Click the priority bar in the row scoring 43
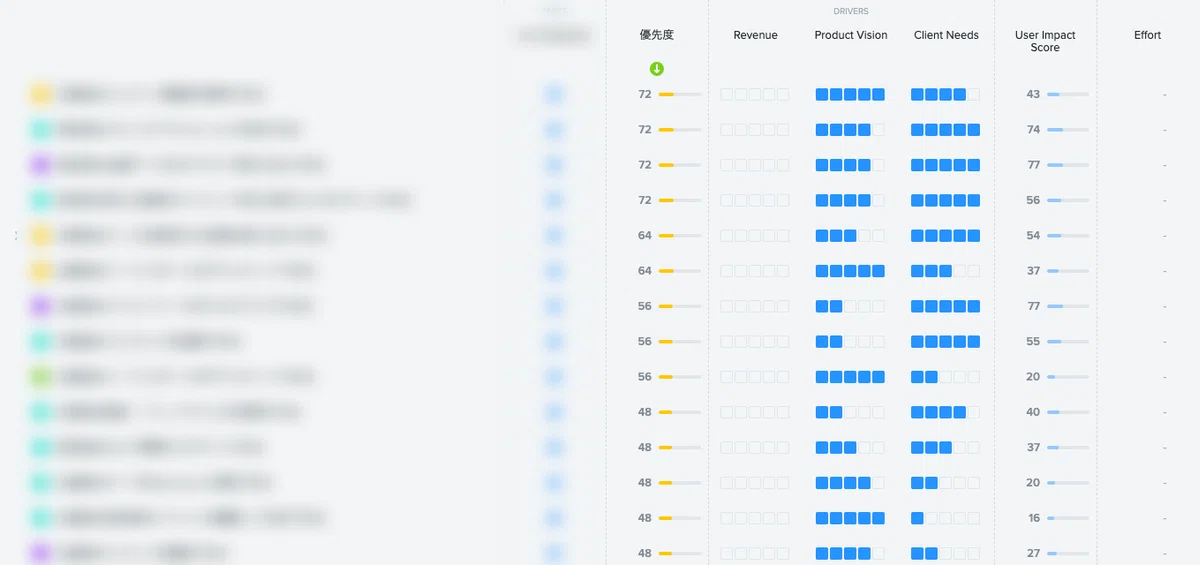The image size is (1200, 565). 680,95
